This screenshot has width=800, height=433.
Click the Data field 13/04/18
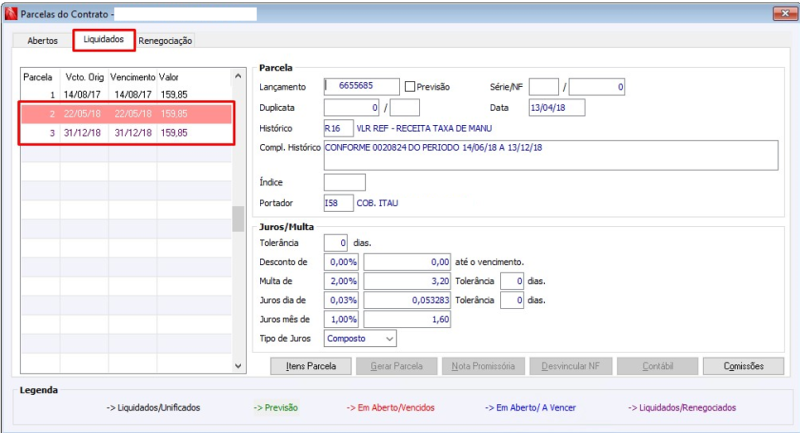(557, 108)
